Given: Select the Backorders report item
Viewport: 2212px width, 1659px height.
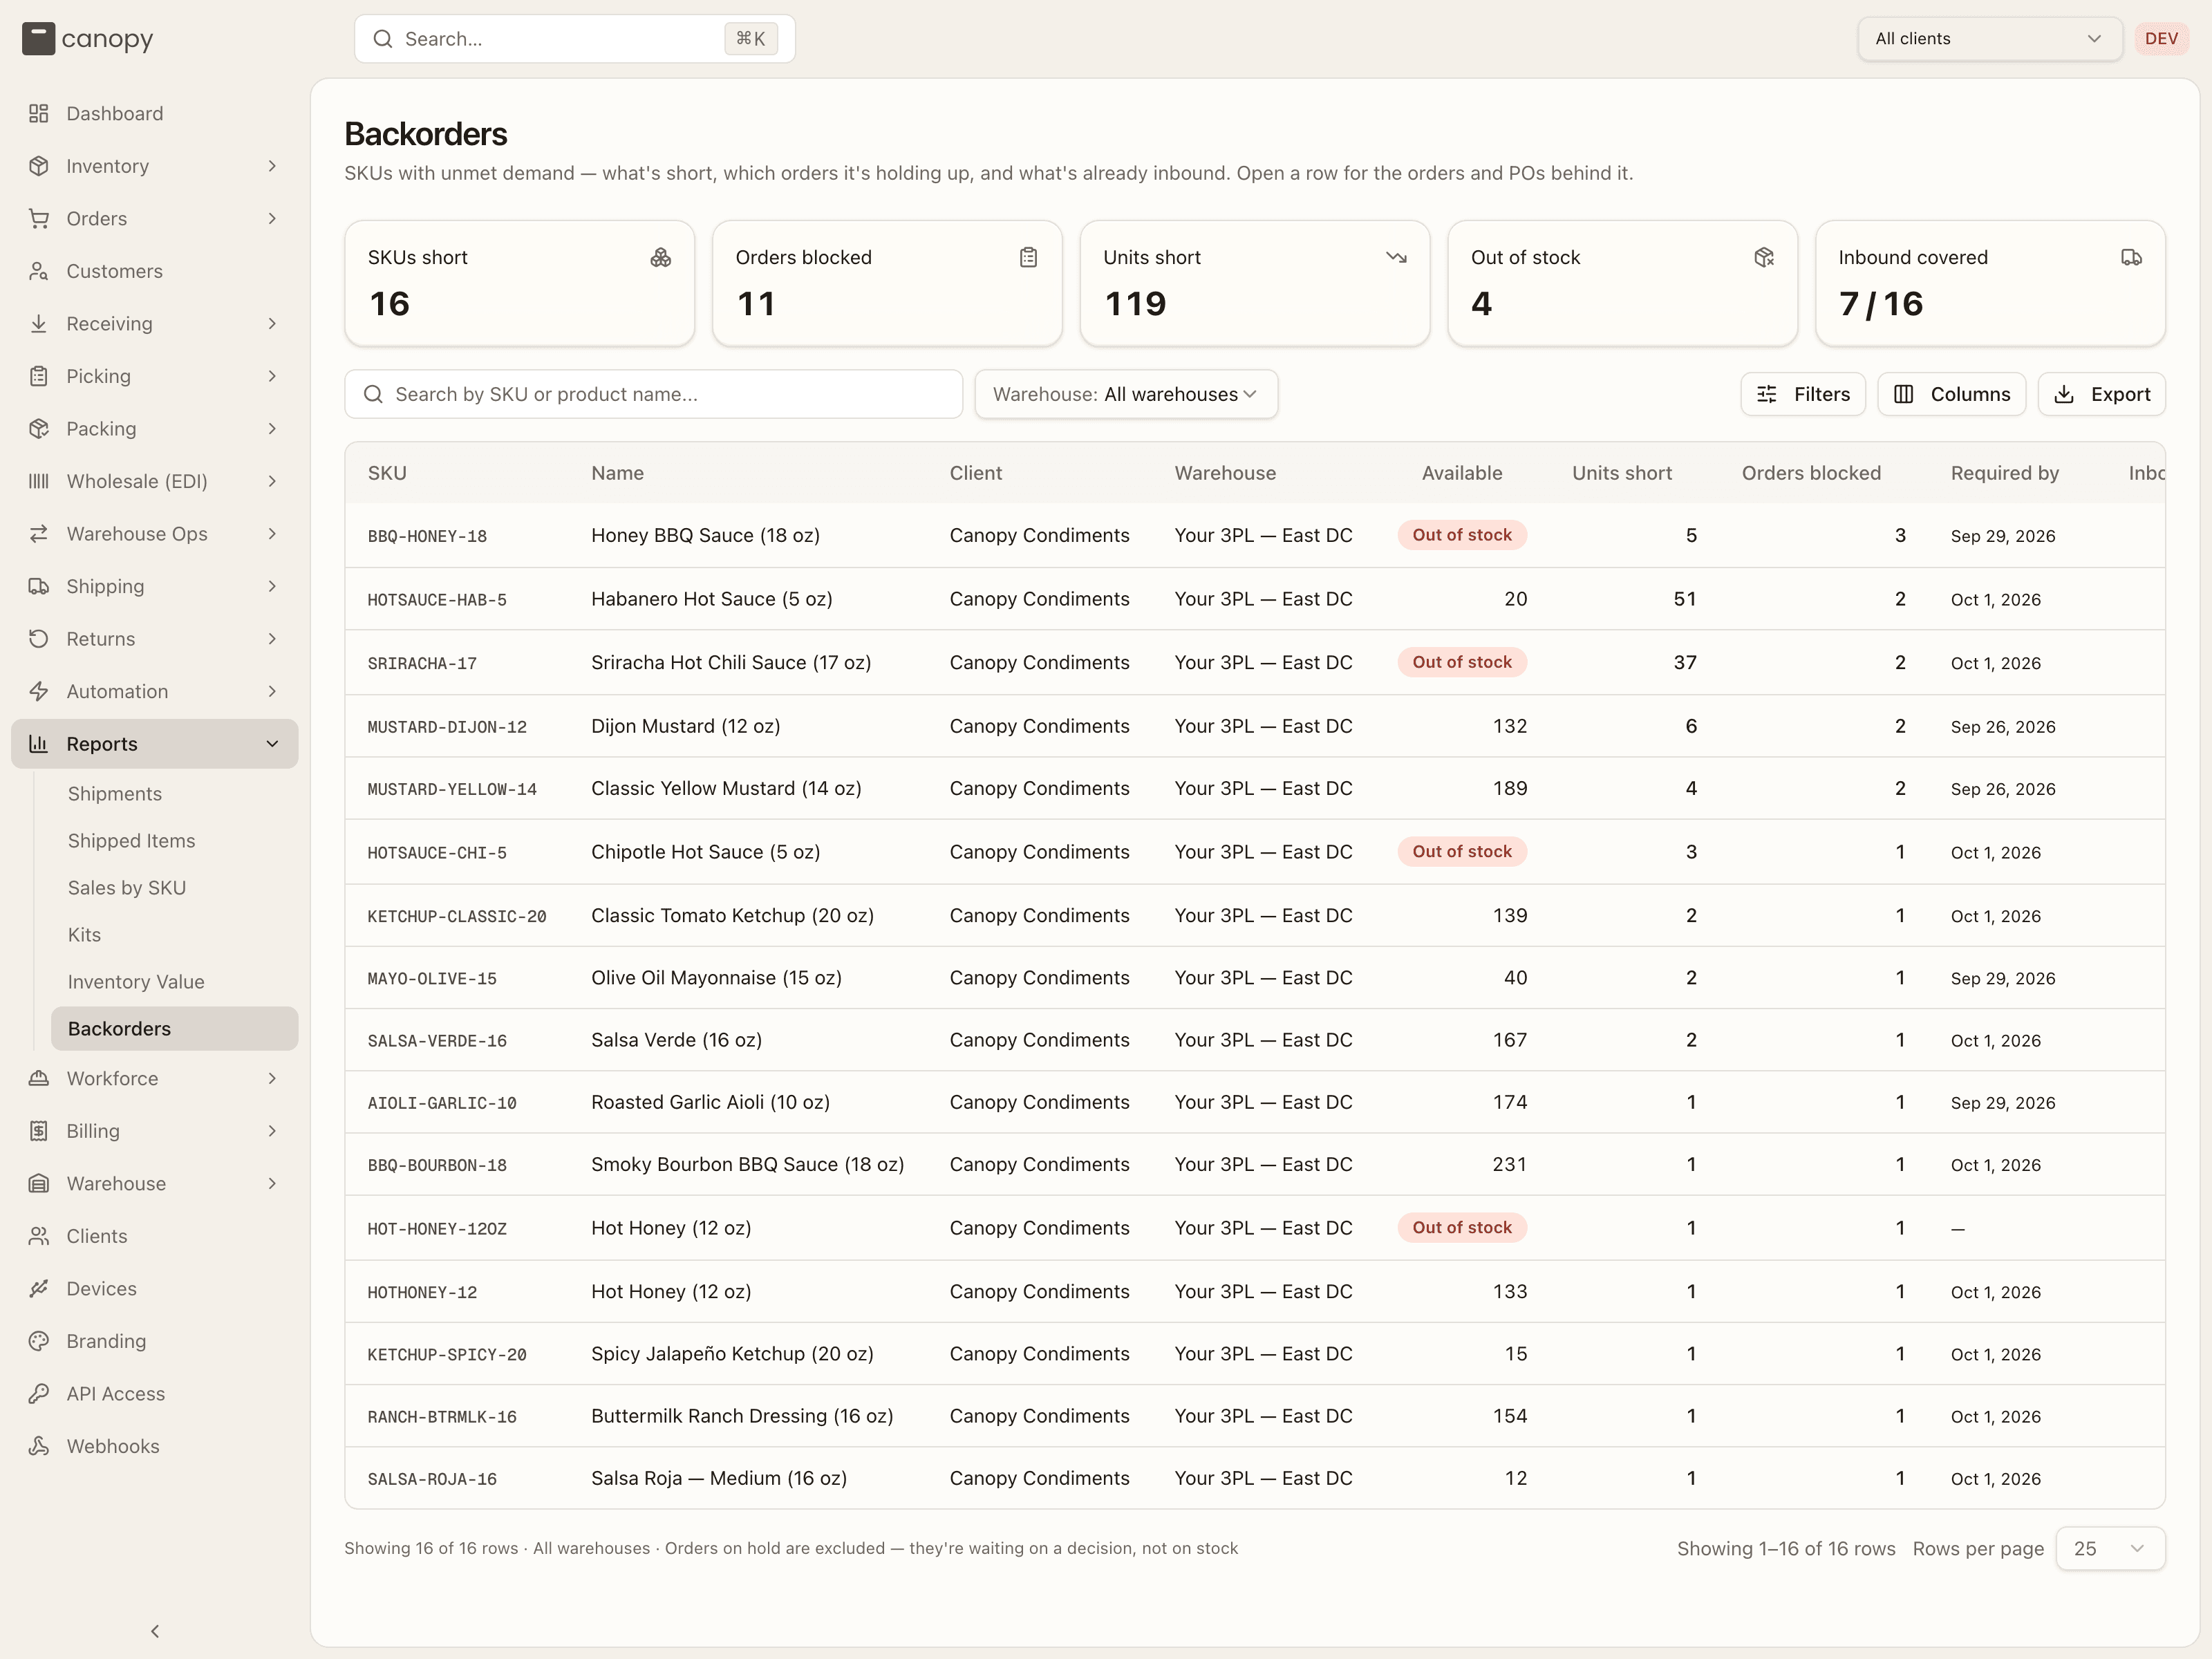Looking at the screenshot, I should click(175, 1029).
